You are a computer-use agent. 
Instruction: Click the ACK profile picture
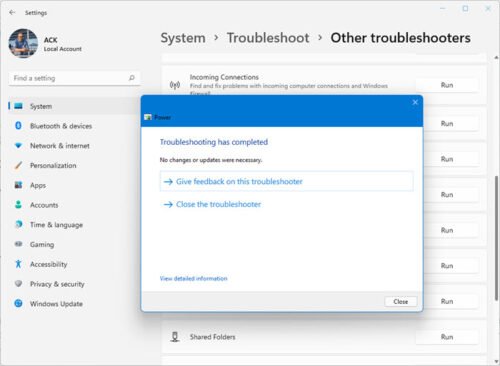(23, 43)
